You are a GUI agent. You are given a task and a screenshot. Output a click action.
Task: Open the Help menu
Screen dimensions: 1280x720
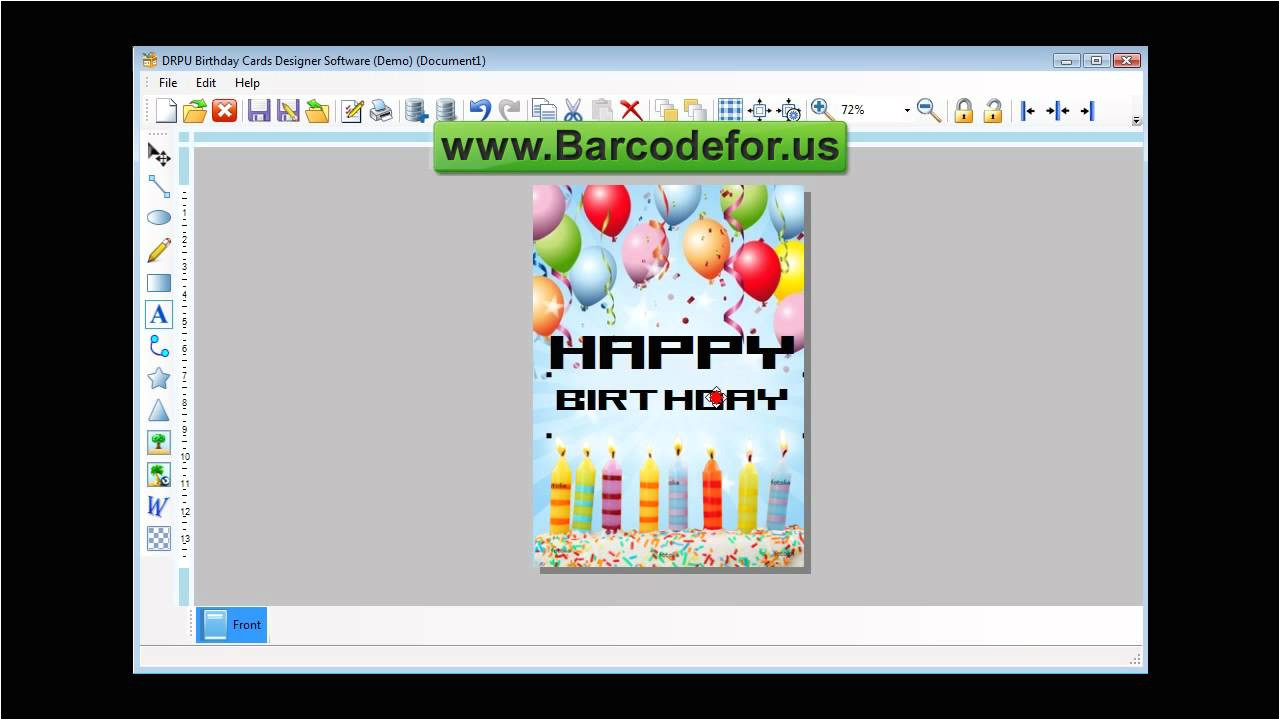(x=247, y=83)
